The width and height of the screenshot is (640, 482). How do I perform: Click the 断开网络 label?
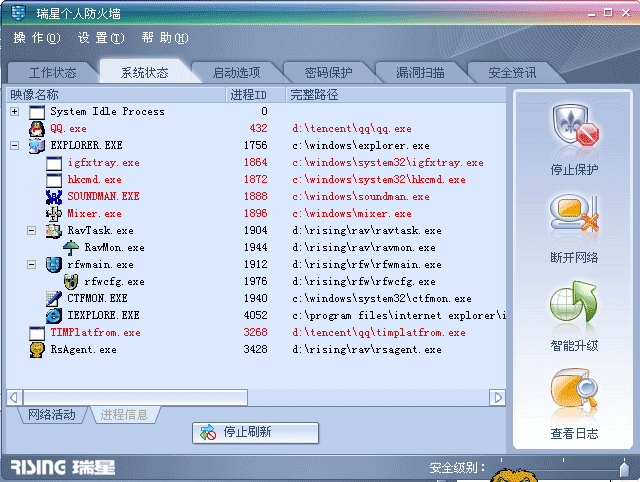[x=574, y=258]
